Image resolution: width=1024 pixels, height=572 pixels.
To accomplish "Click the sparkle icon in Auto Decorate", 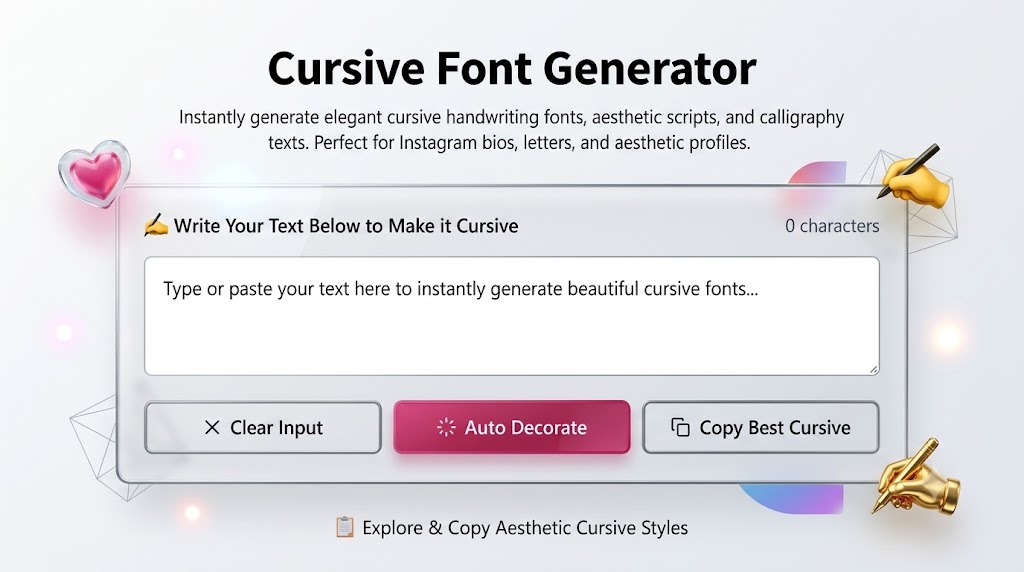I will pyautogui.click(x=446, y=427).
